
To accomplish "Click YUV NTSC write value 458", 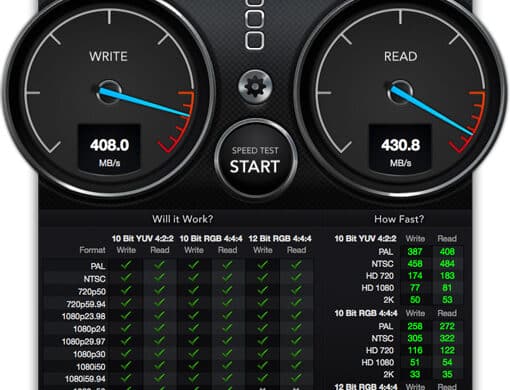I will pos(415,264).
